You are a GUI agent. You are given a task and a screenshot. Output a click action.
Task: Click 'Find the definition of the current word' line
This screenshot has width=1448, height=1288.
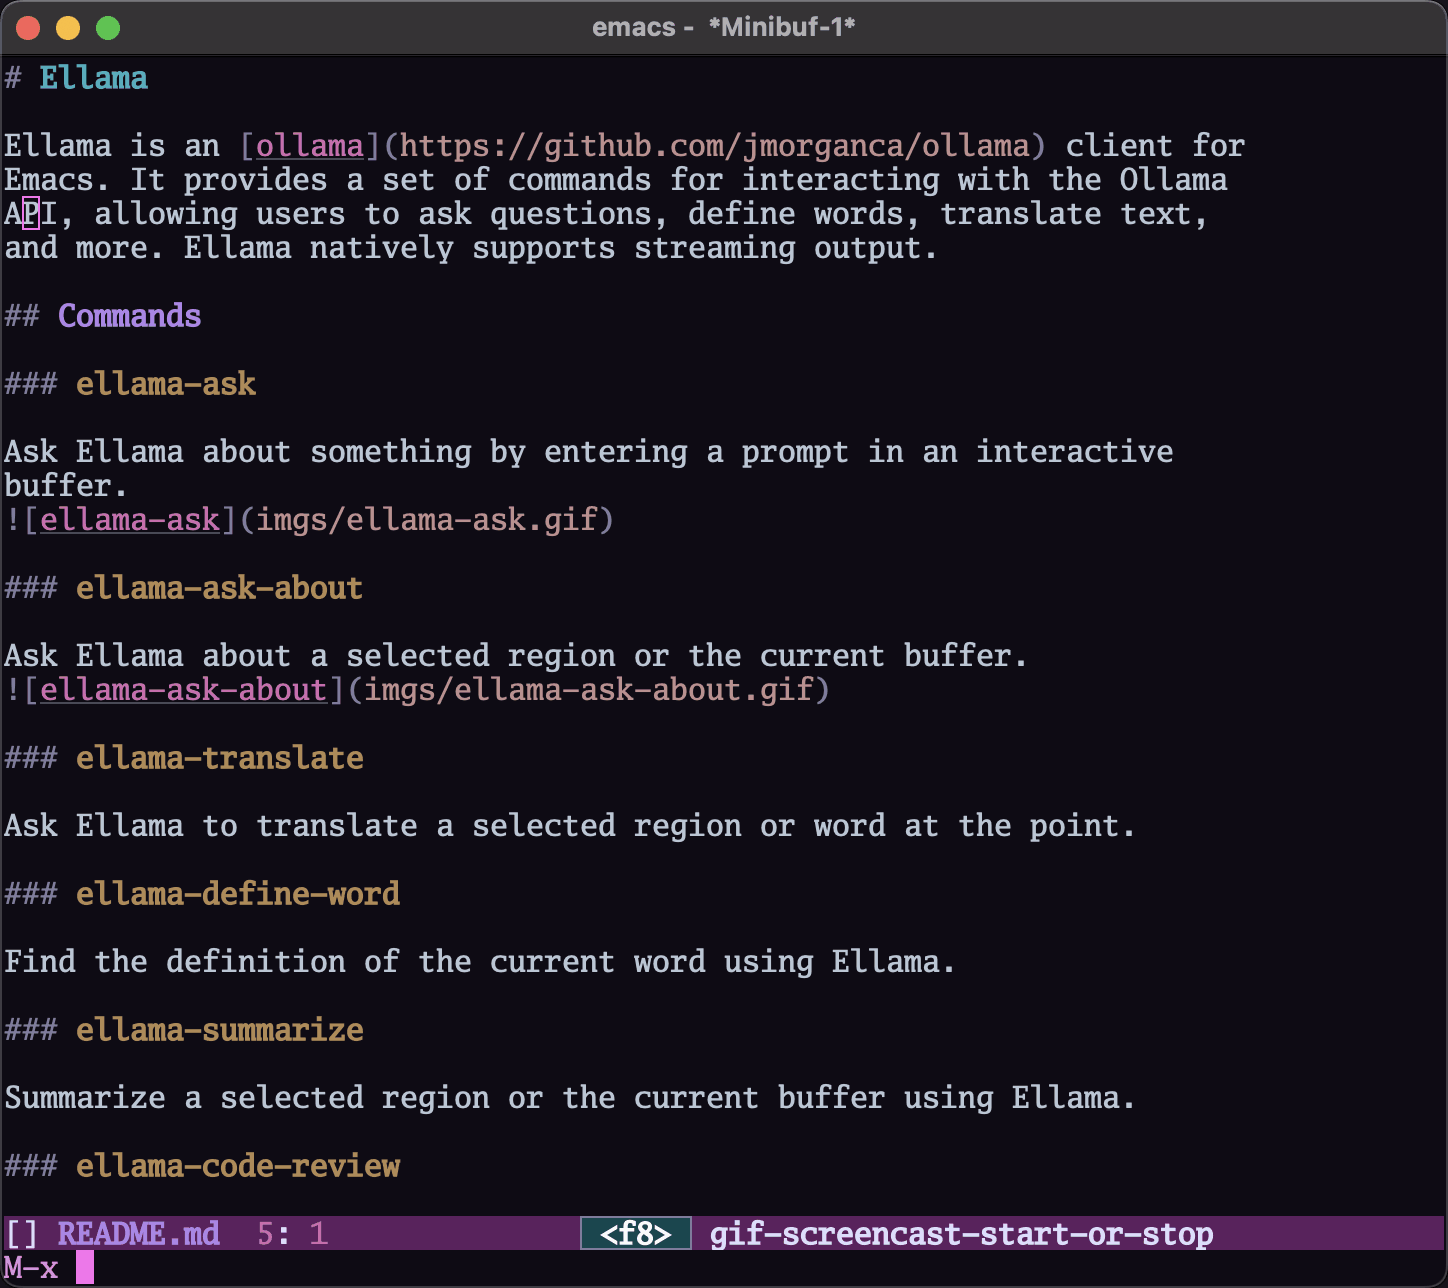pos(480,962)
